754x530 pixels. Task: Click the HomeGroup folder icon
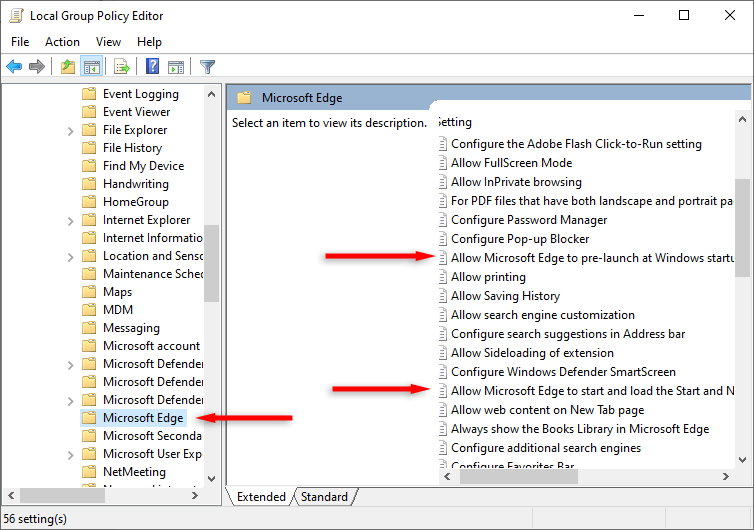(x=89, y=202)
